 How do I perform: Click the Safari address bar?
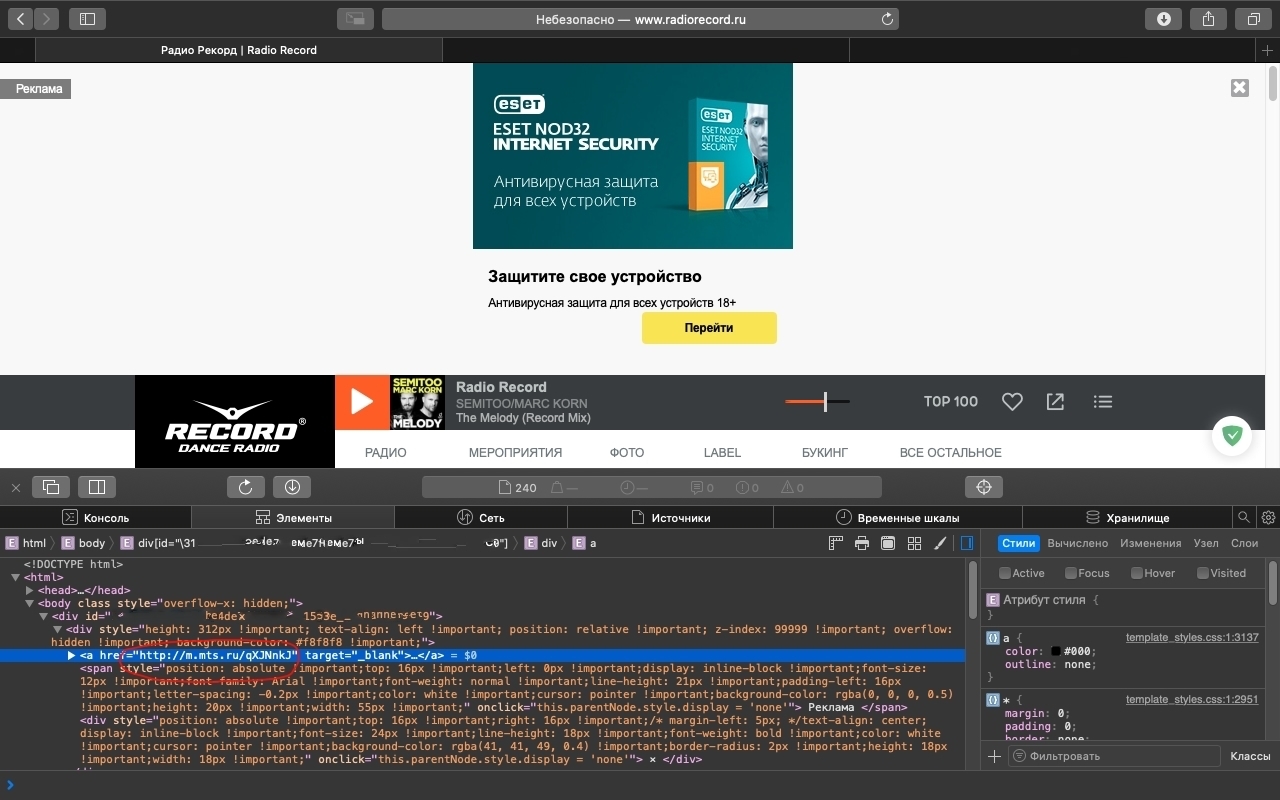tap(640, 19)
